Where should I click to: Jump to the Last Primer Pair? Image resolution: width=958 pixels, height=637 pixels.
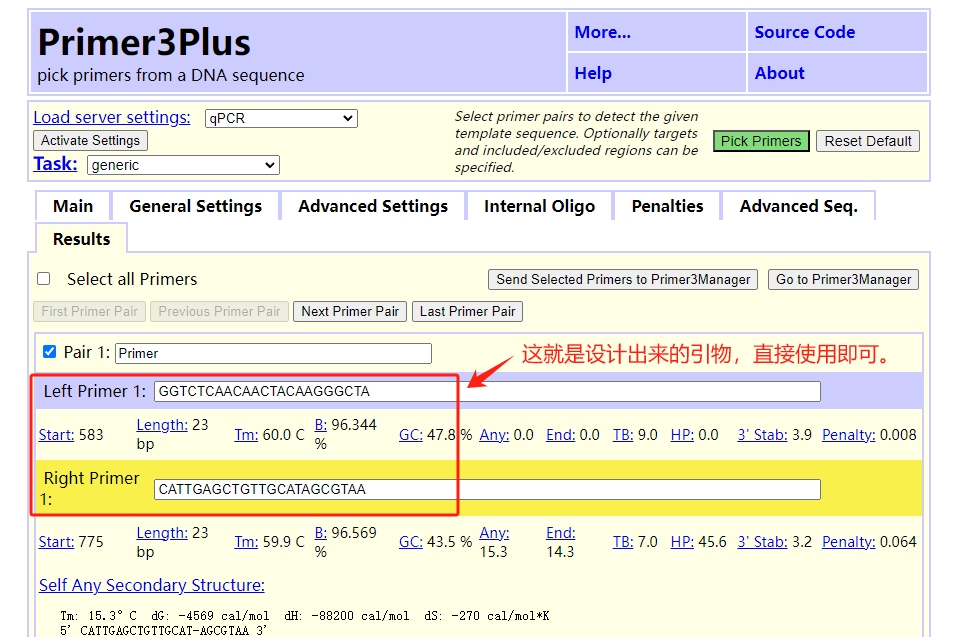(x=467, y=311)
